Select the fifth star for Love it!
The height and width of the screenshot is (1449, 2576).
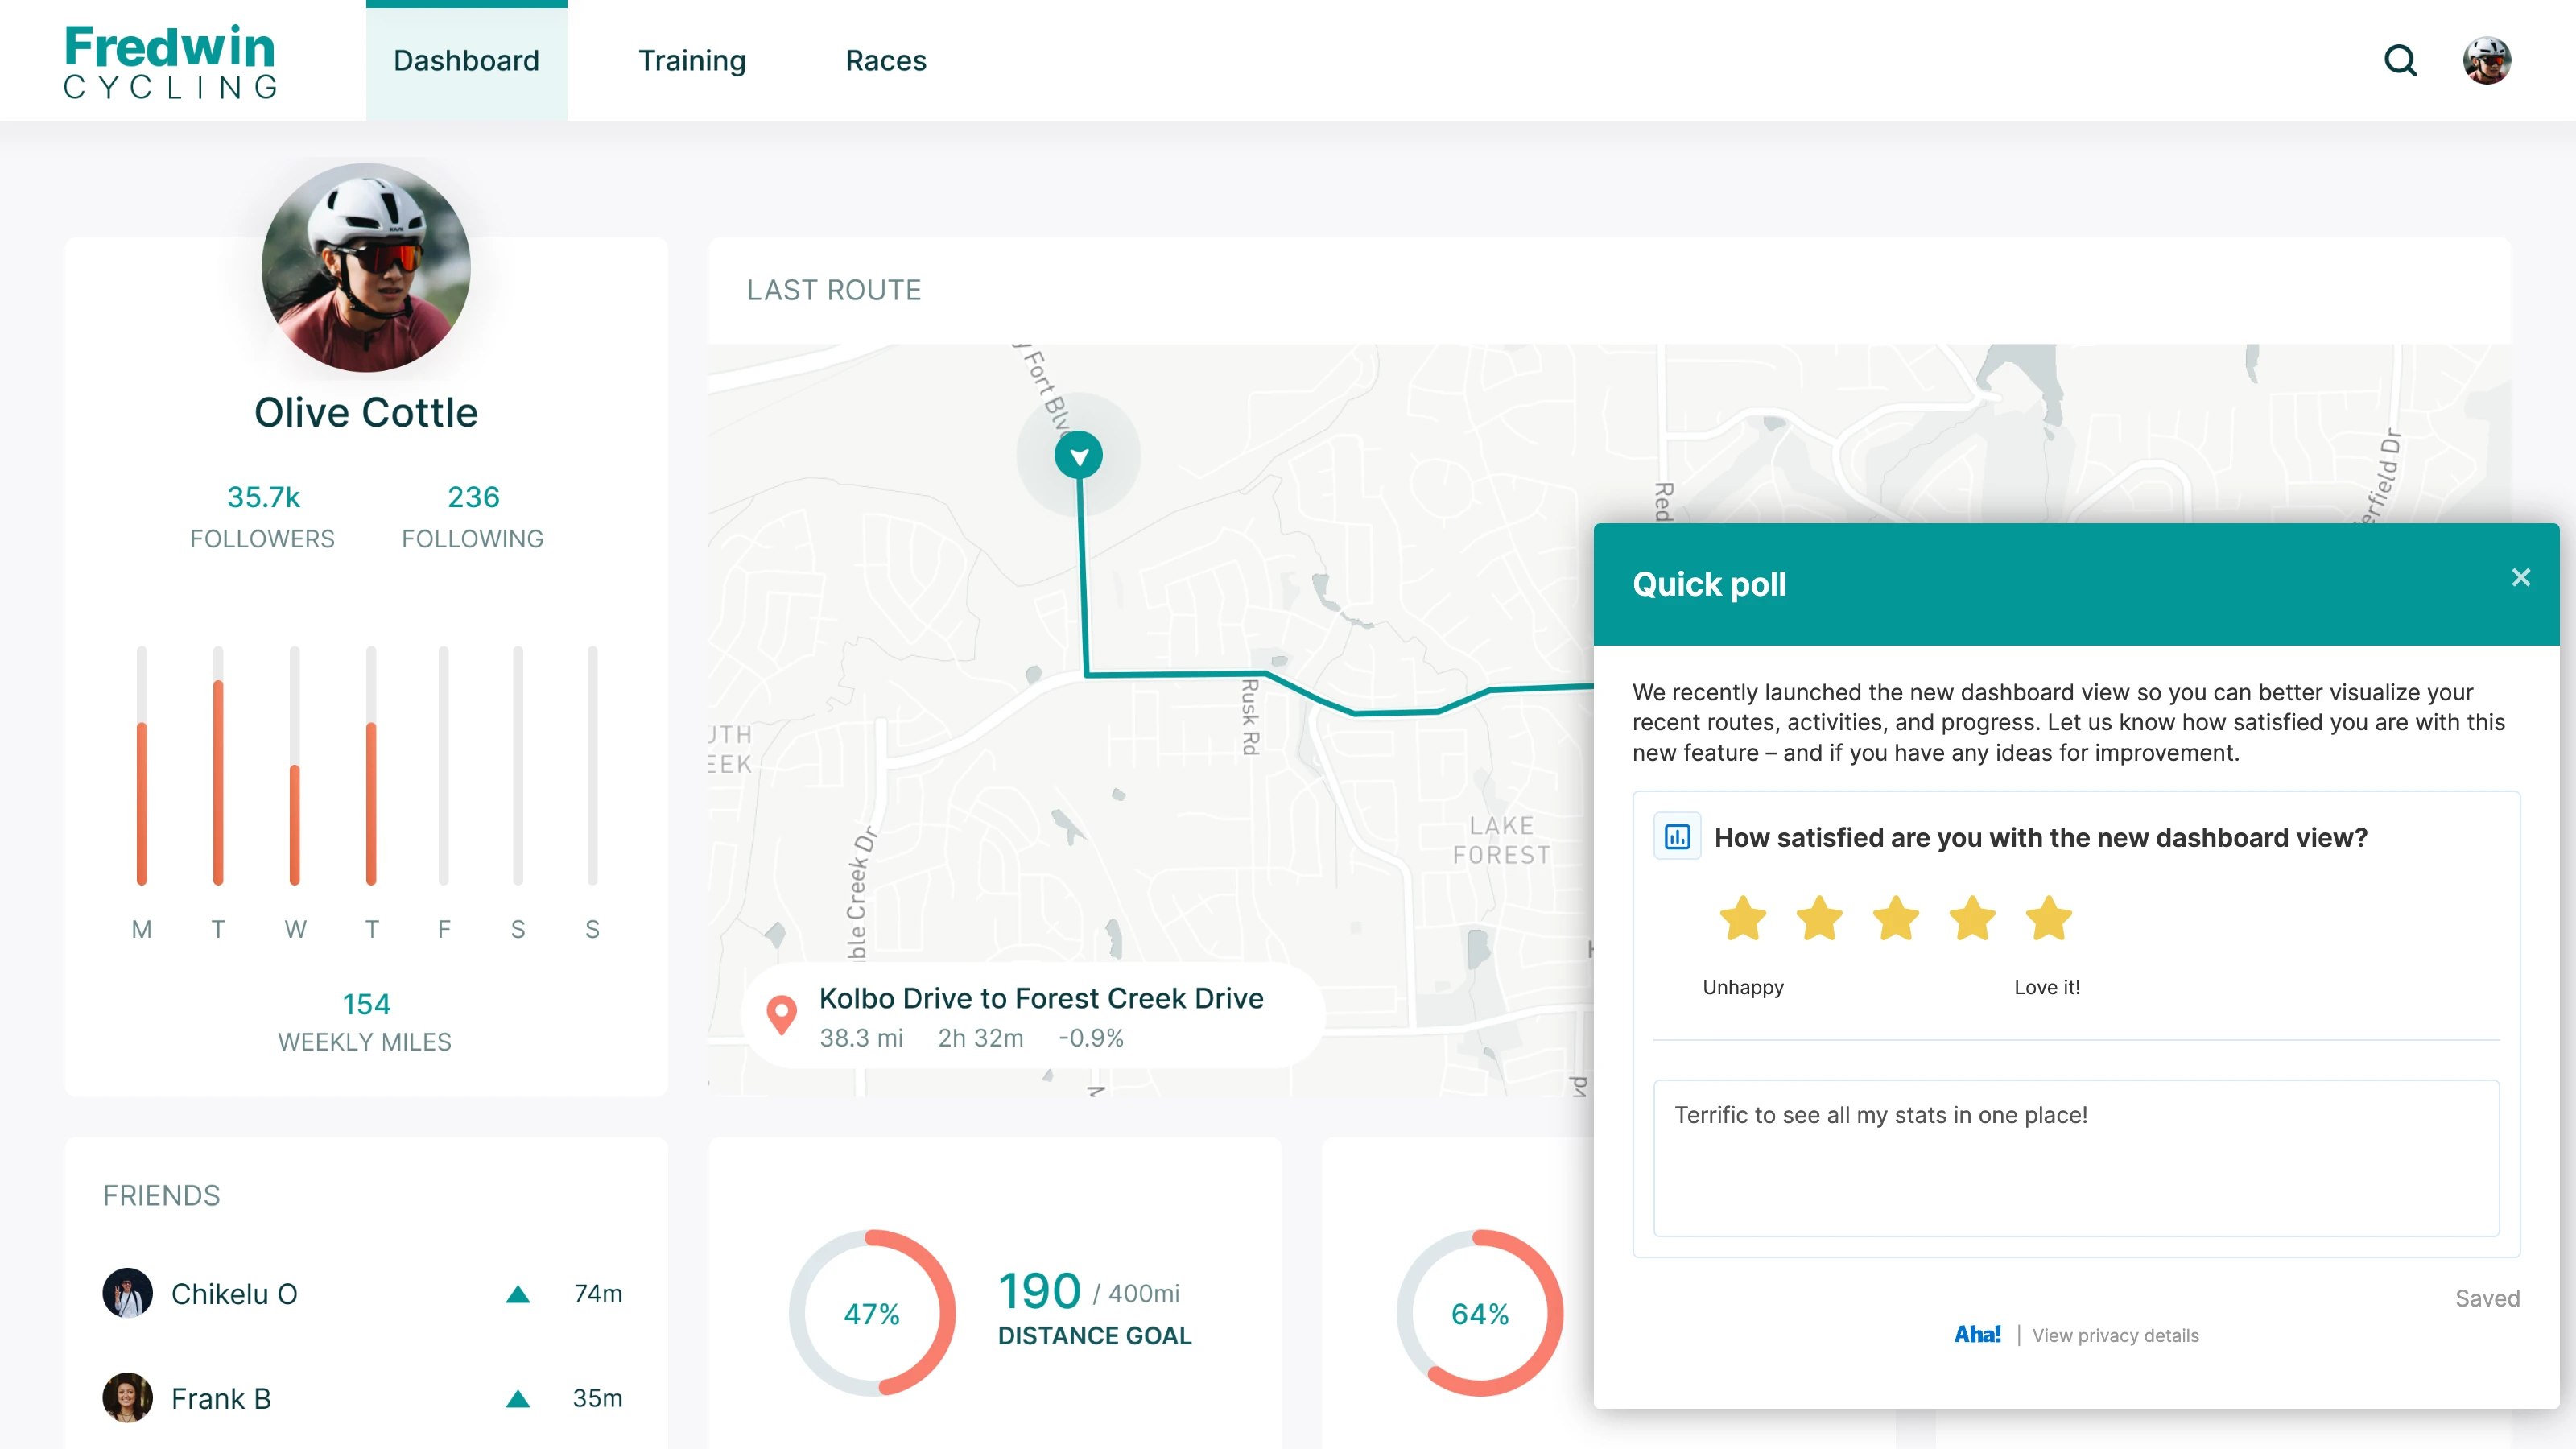click(2048, 918)
